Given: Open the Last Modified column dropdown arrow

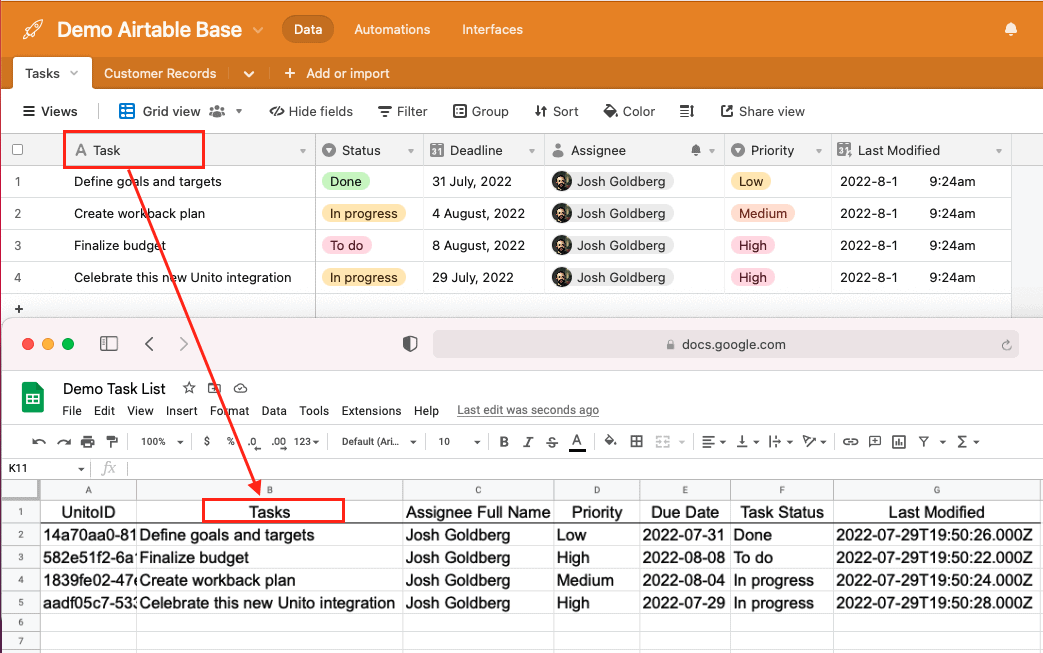Looking at the screenshot, I should pos(998,151).
